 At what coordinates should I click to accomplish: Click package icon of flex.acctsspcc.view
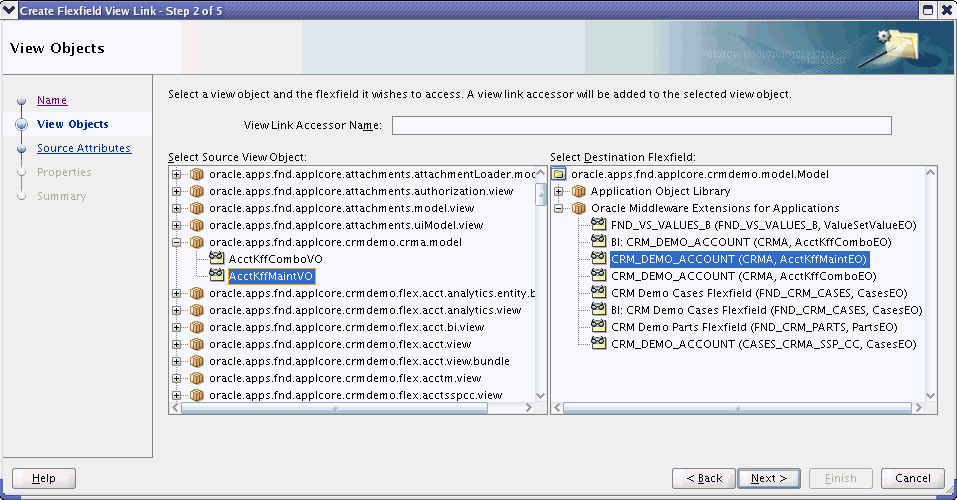196,396
